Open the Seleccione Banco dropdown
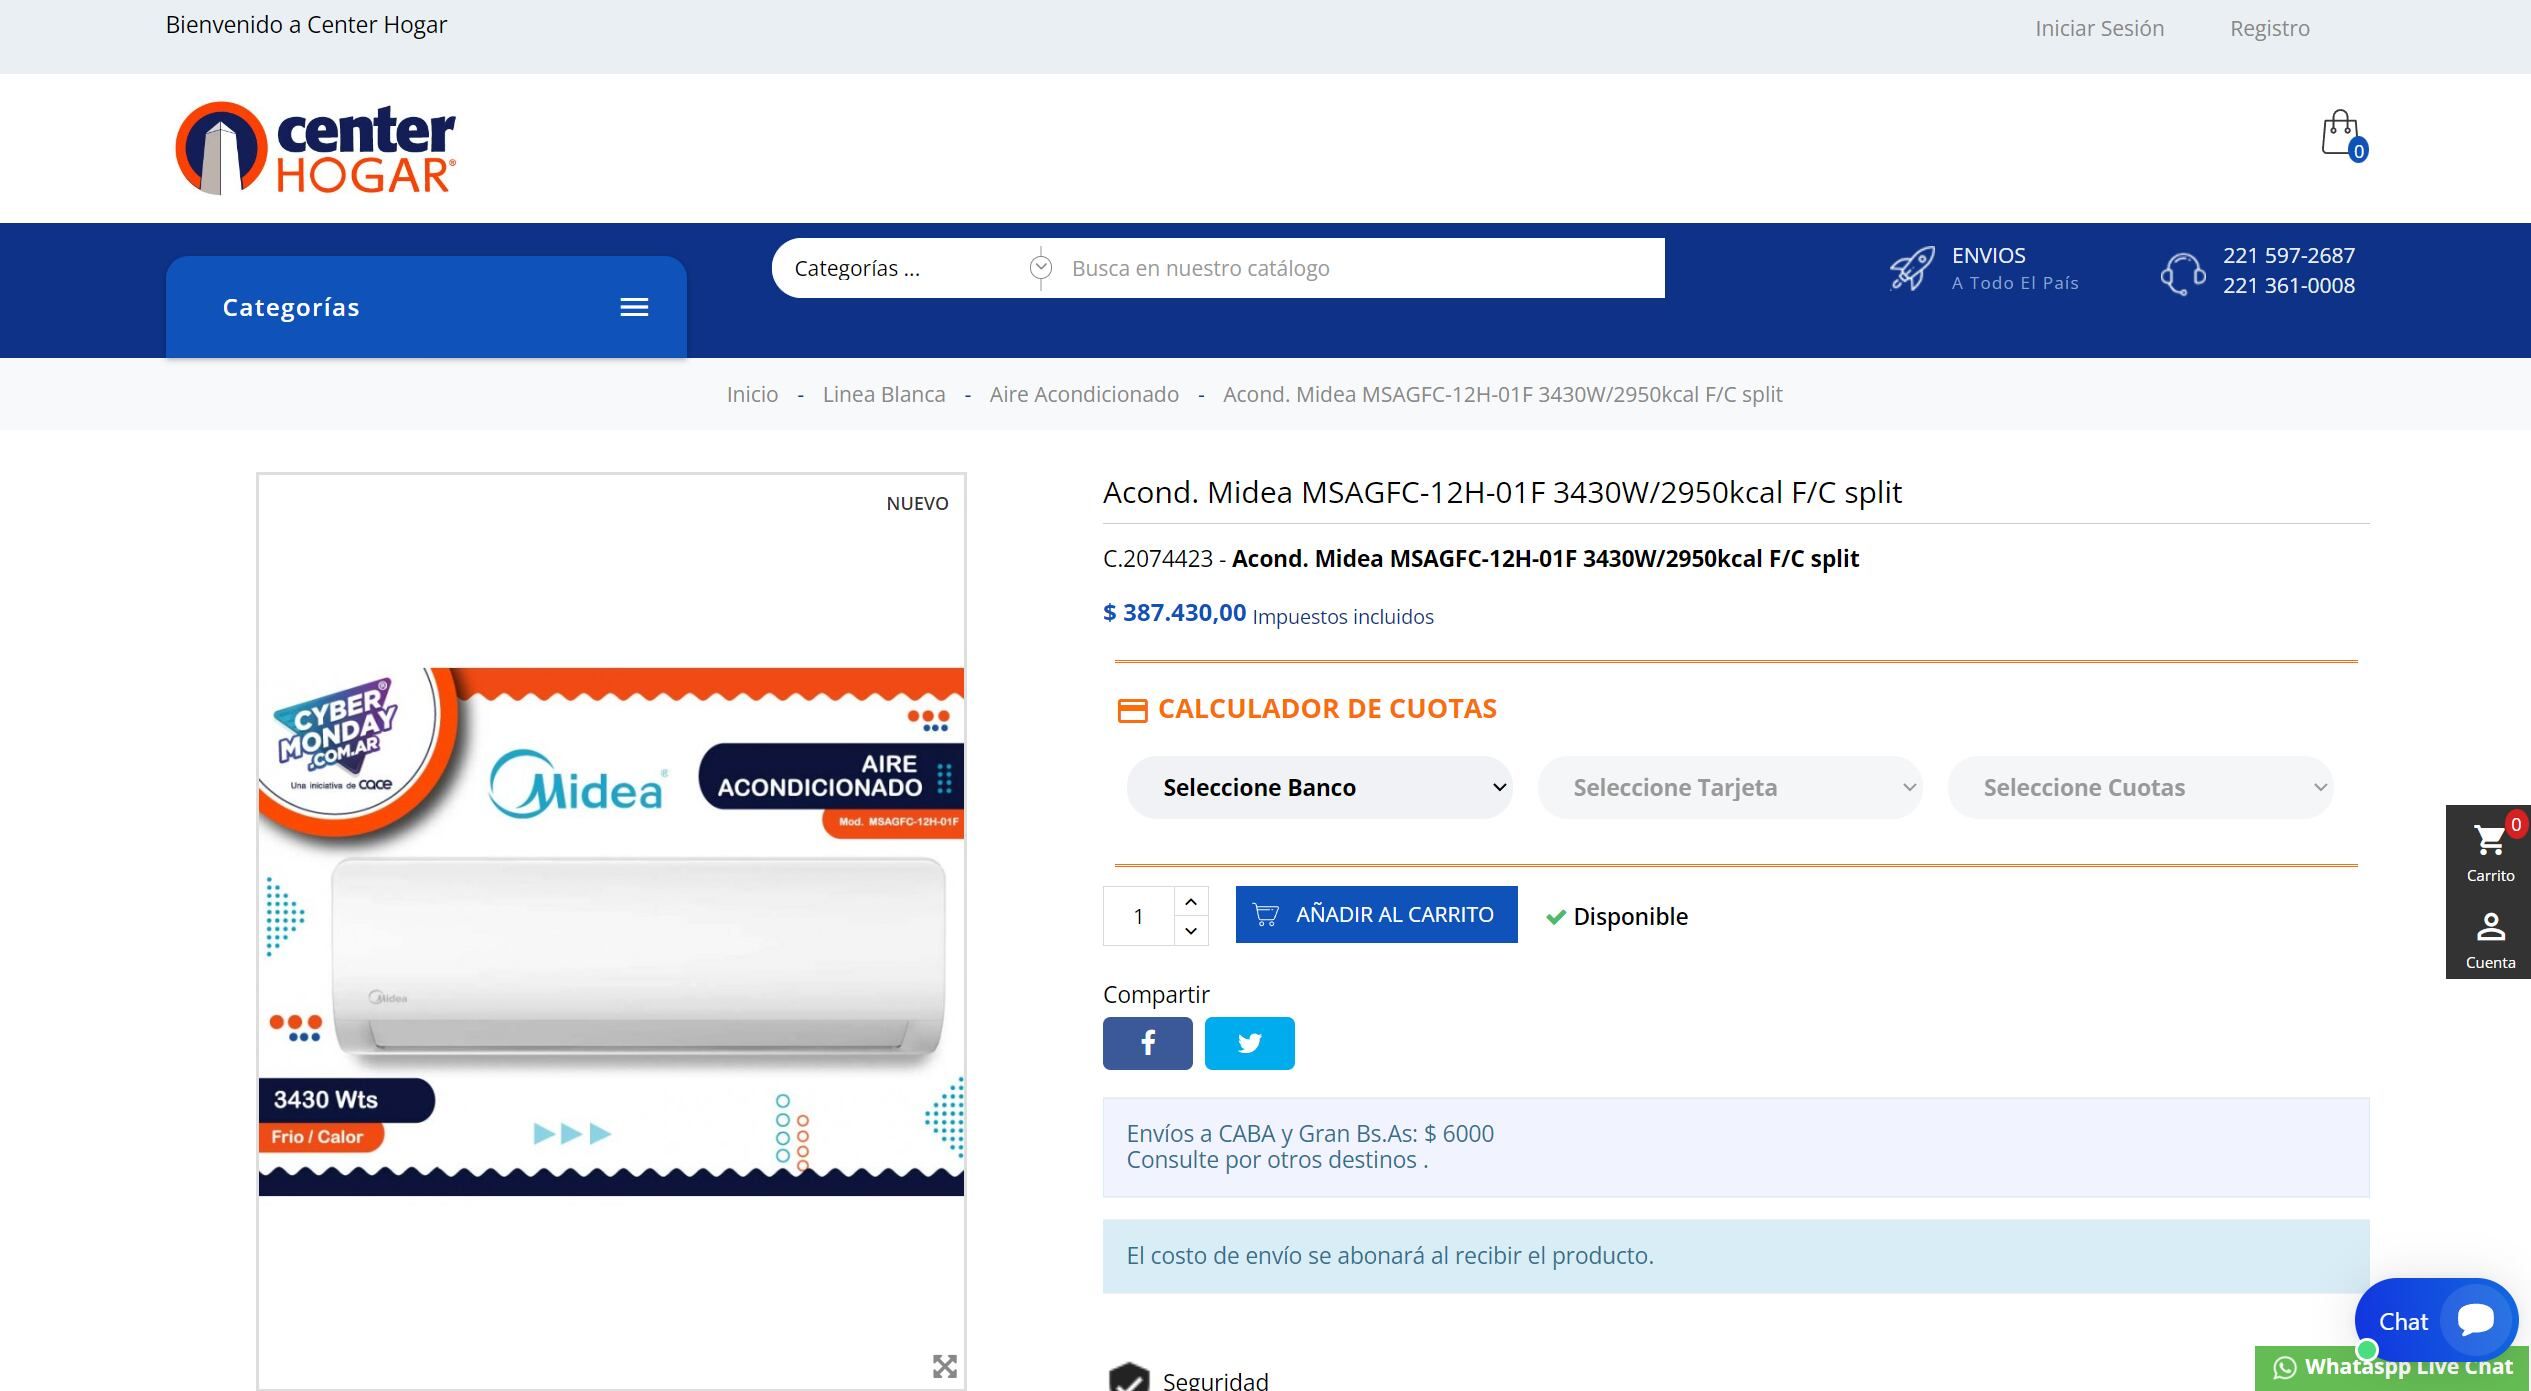This screenshot has width=2531, height=1391. click(1318, 787)
